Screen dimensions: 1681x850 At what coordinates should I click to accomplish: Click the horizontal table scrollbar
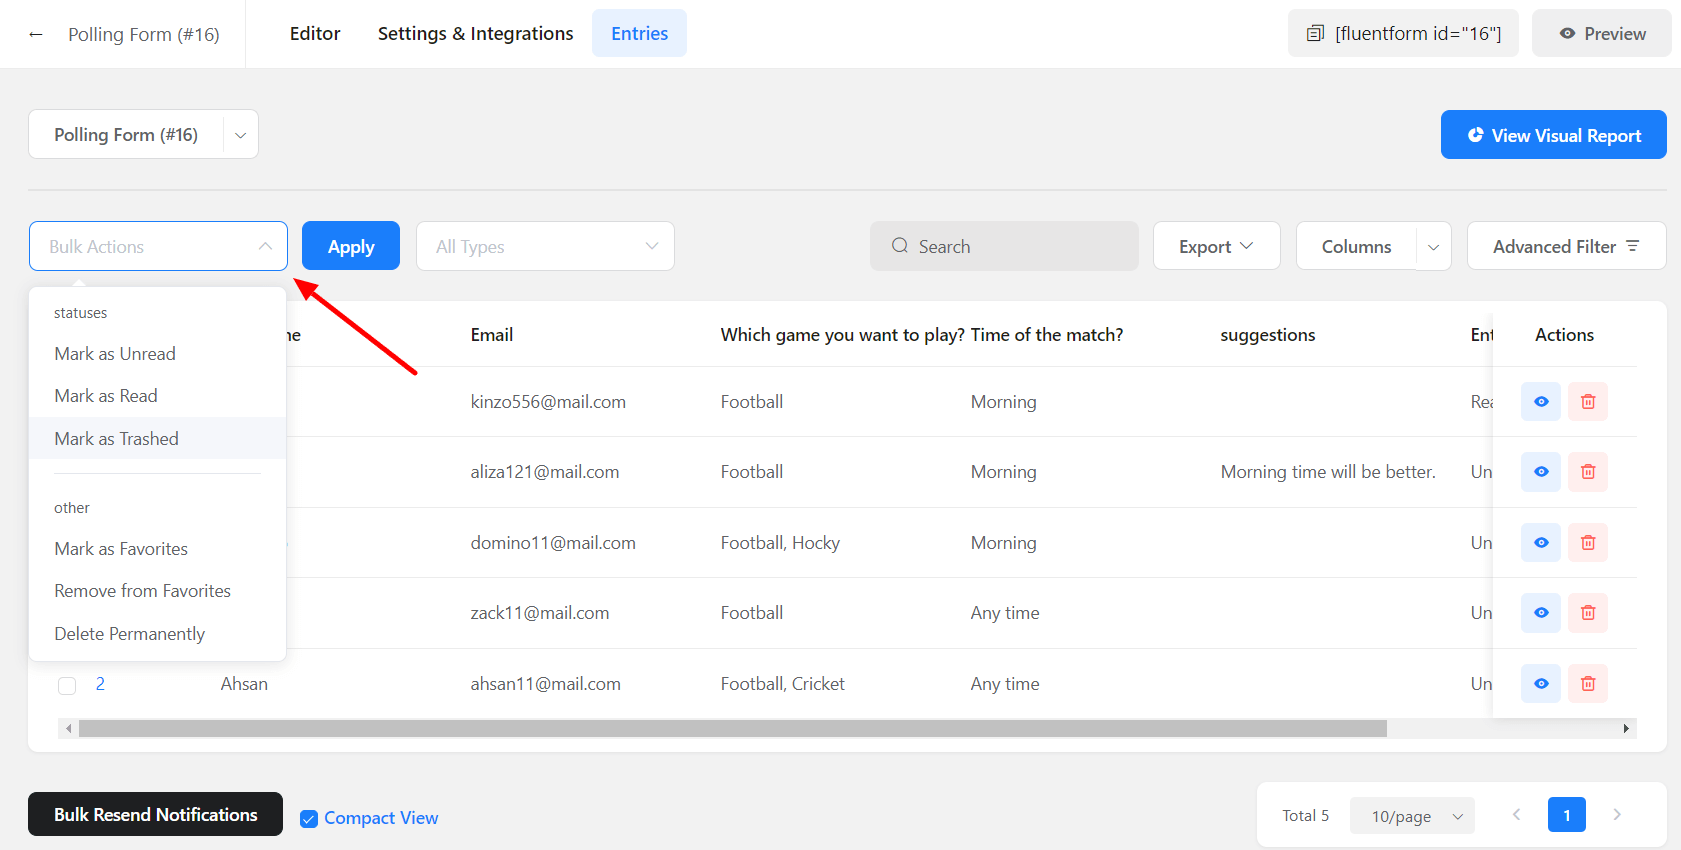tap(732, 729)
